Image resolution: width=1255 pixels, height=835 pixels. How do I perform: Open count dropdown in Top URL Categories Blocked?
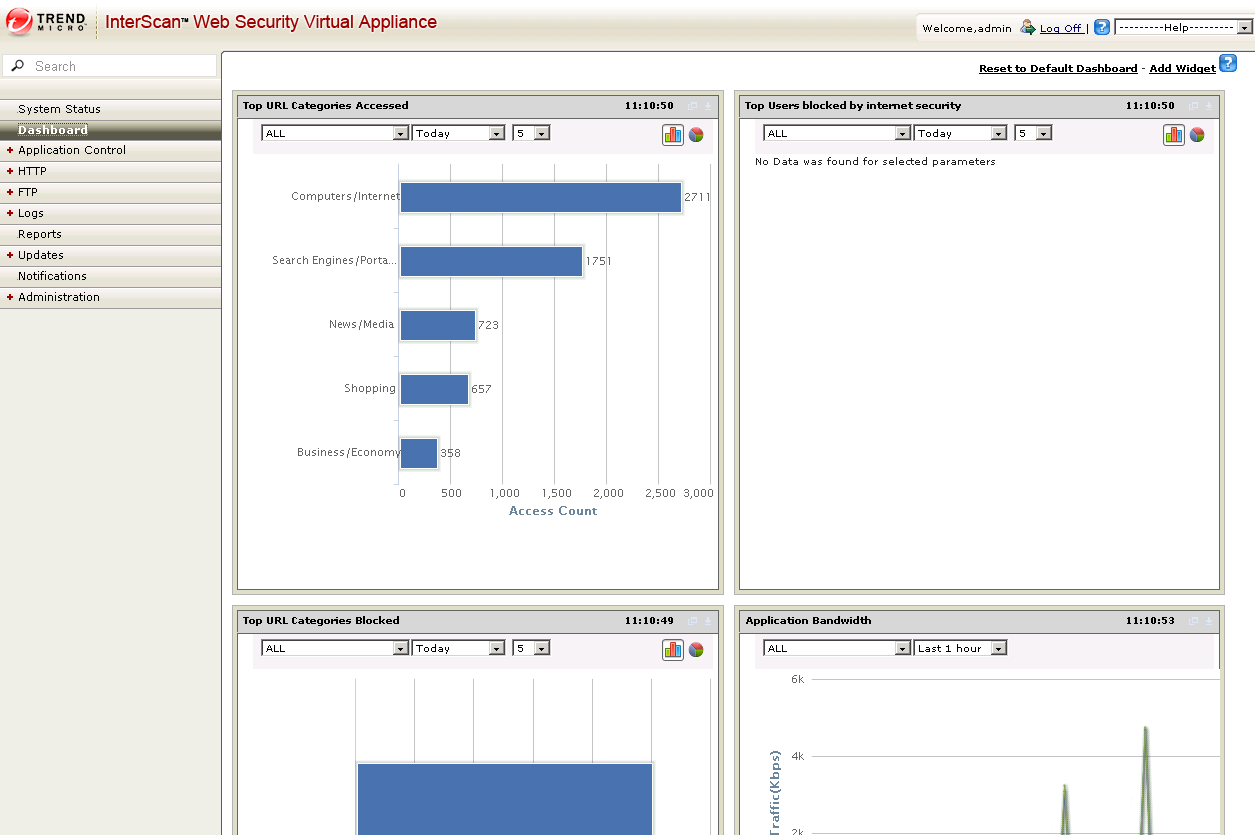click(531, 648)
